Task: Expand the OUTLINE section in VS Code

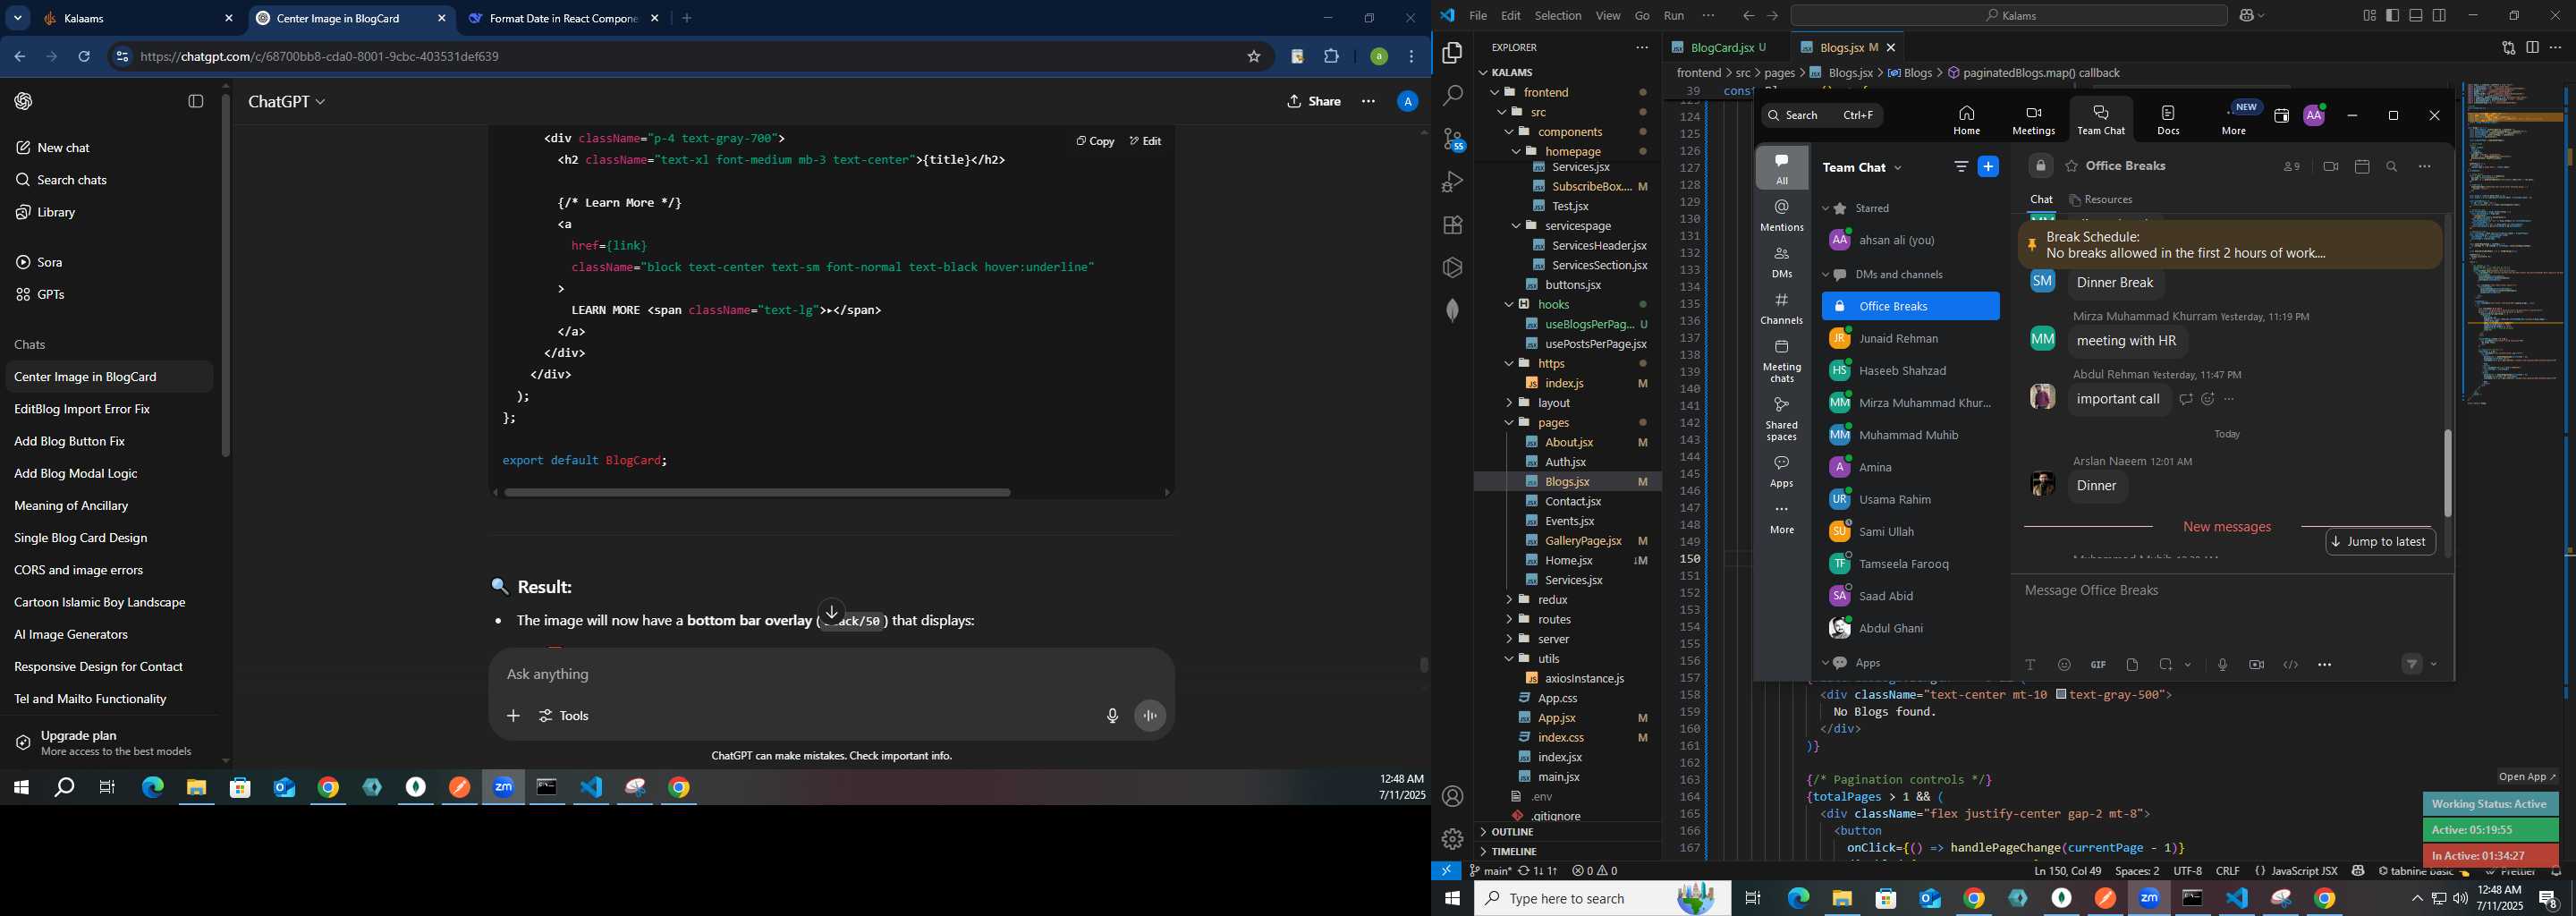Action: click(1512, 832)
